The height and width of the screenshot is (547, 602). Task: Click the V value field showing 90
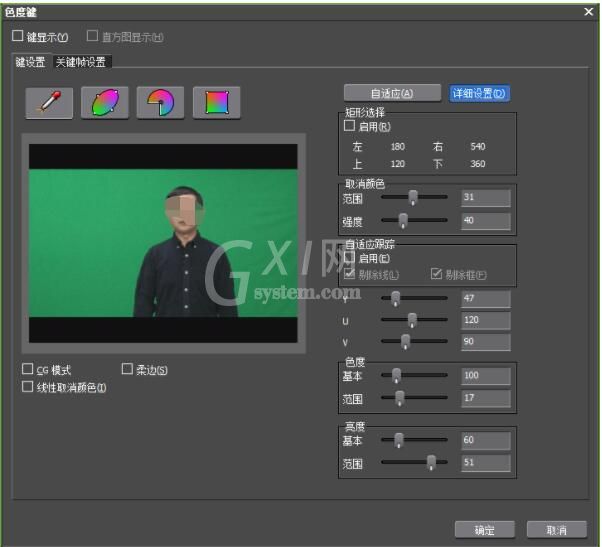pos(486,342)
